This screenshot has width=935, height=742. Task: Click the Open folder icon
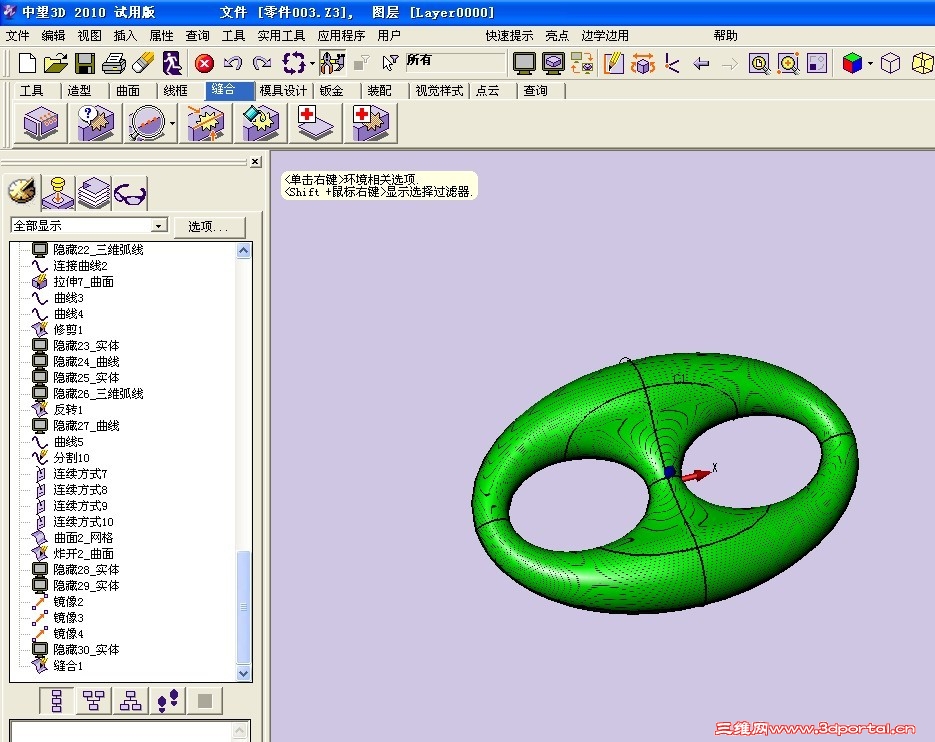point(55,63)
